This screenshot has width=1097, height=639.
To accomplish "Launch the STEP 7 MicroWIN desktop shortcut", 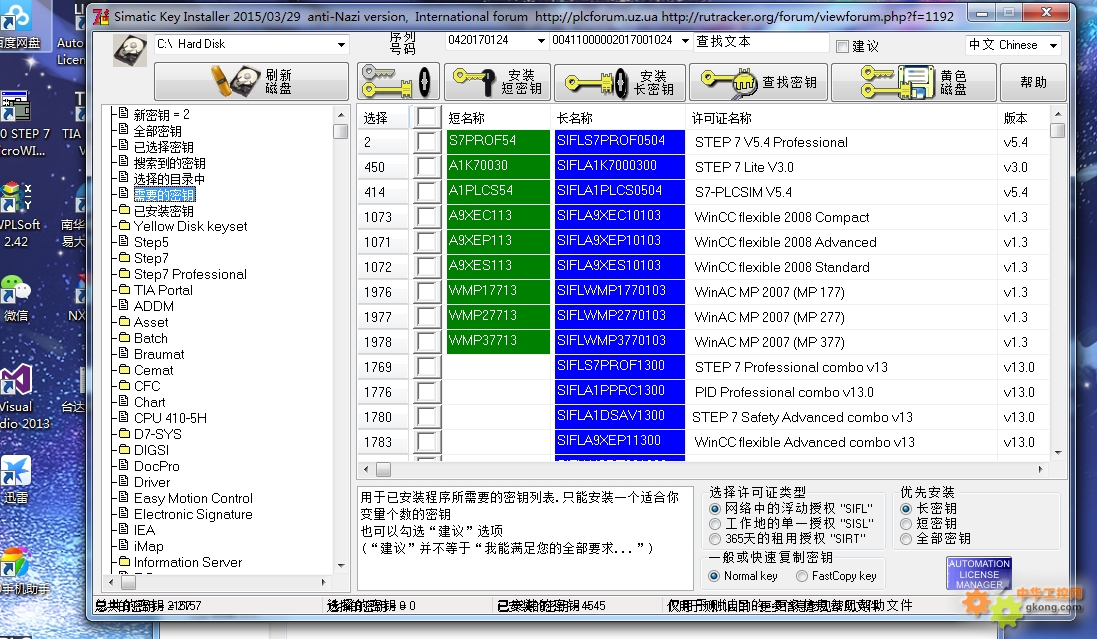I will (20, 124).
